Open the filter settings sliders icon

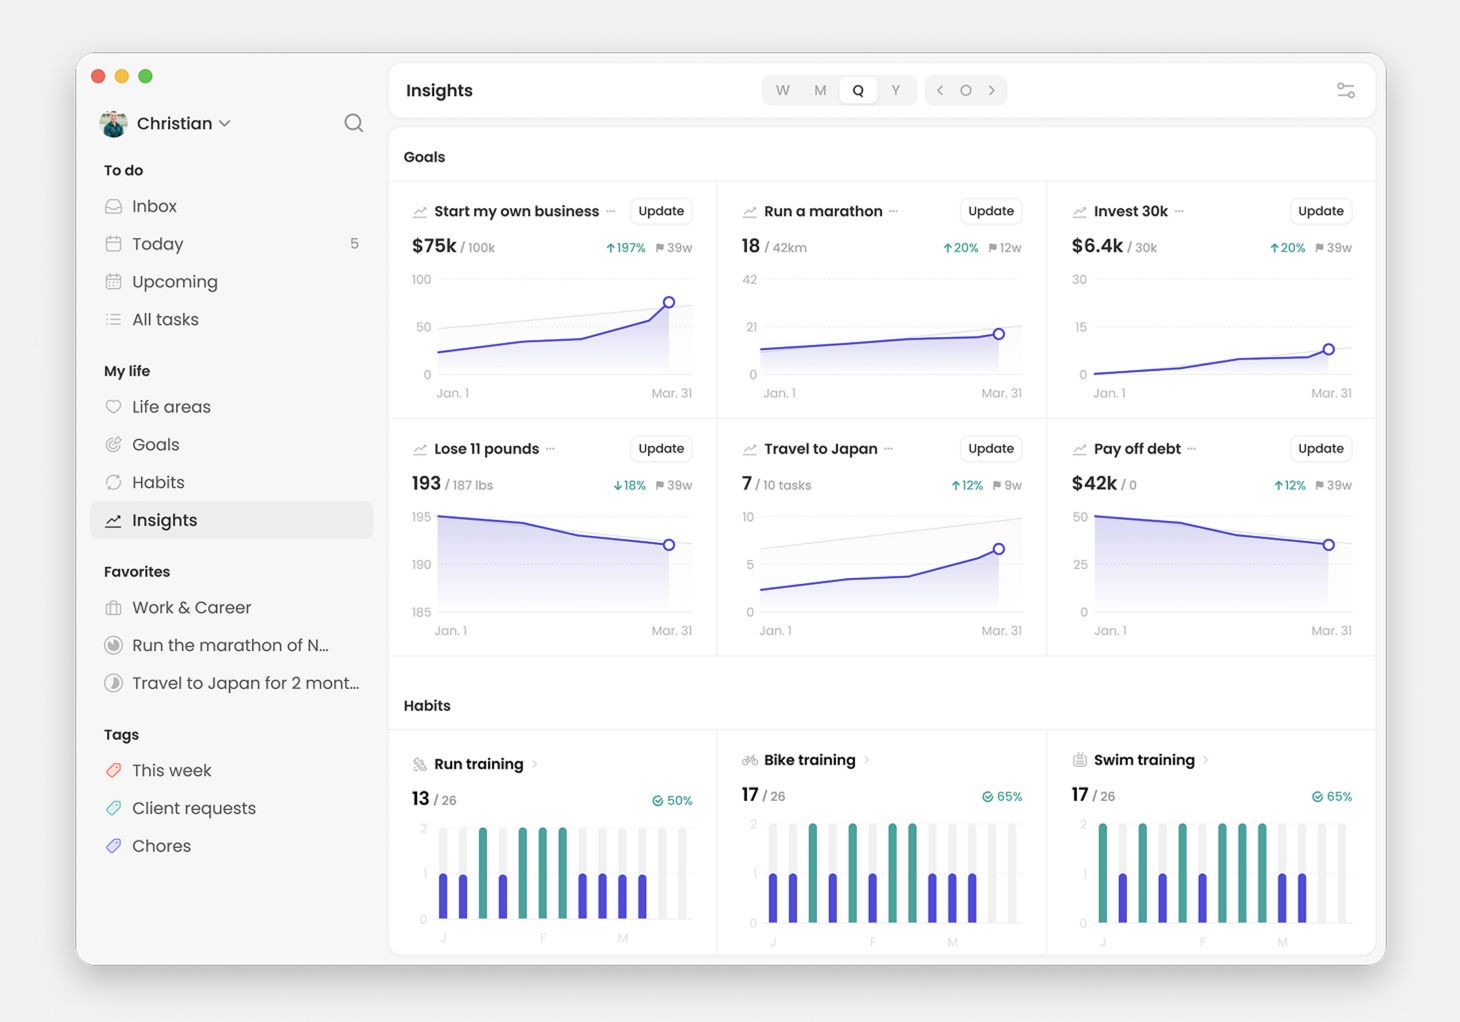click(1346, 90)
